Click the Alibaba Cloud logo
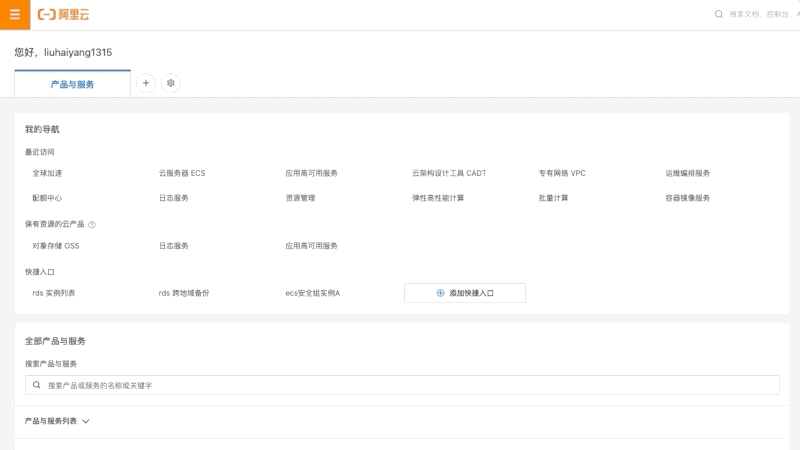The image size is (800, 450). click(64, 15)
